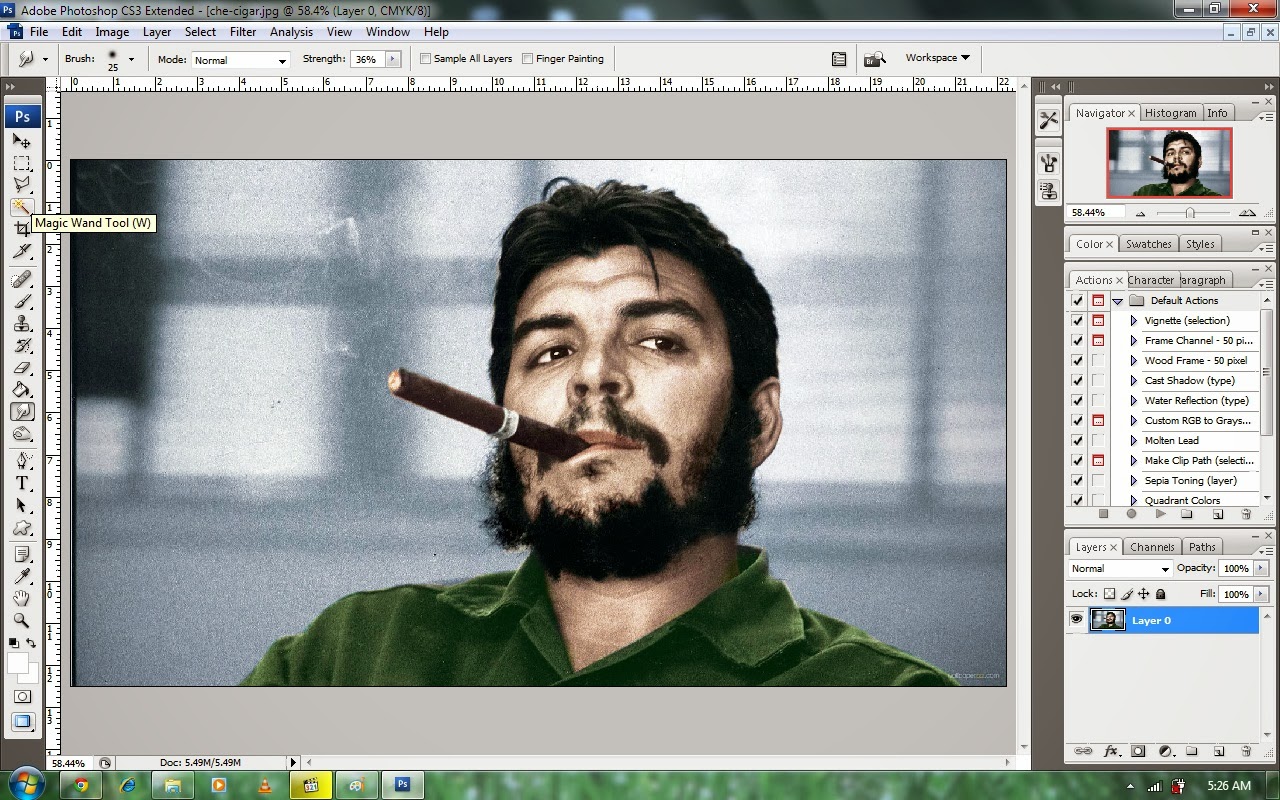Select the Brush tool in toolbox

(x=22, y=301)
